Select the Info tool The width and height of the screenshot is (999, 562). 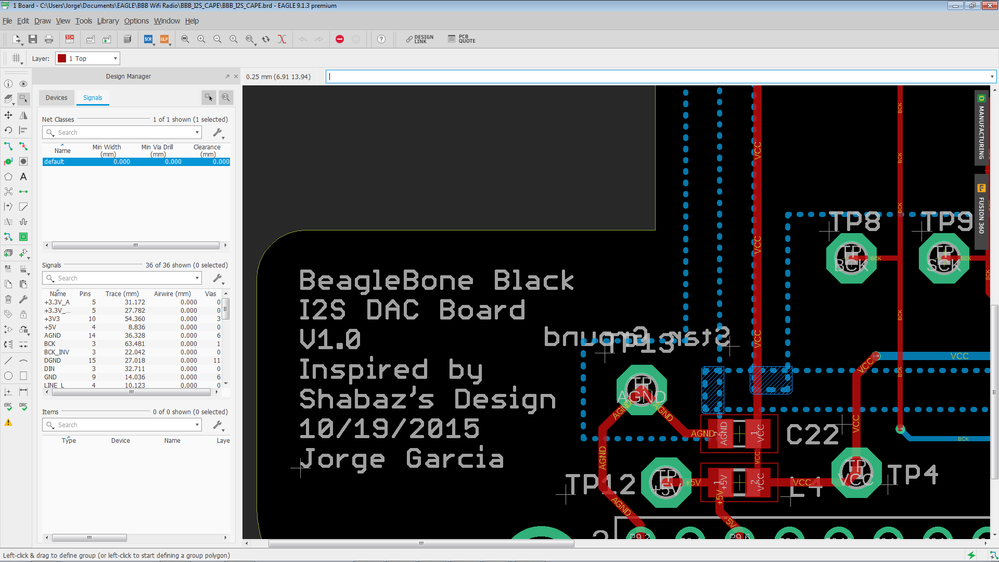pos(8,83)
